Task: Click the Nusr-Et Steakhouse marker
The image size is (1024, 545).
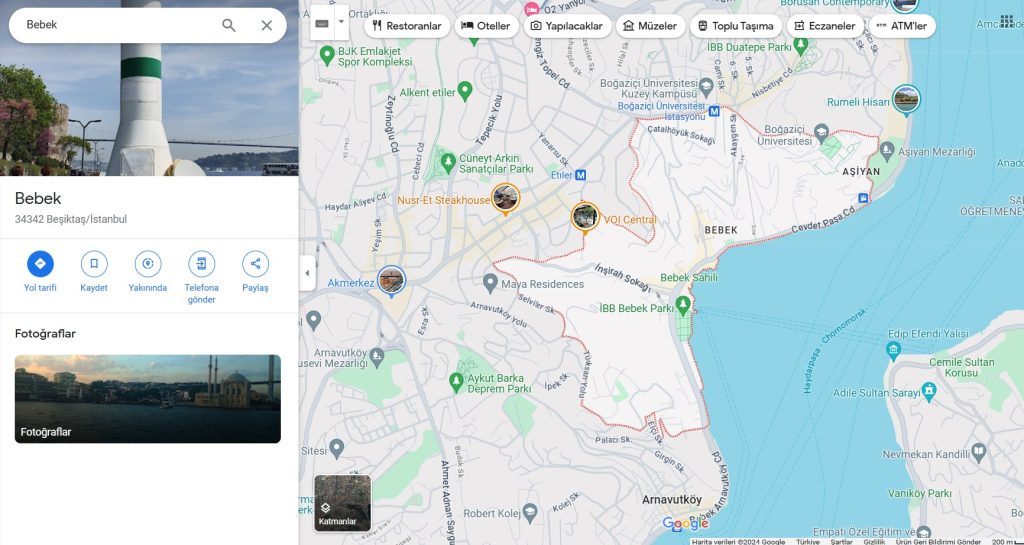Action: click(x=505, y=198)
